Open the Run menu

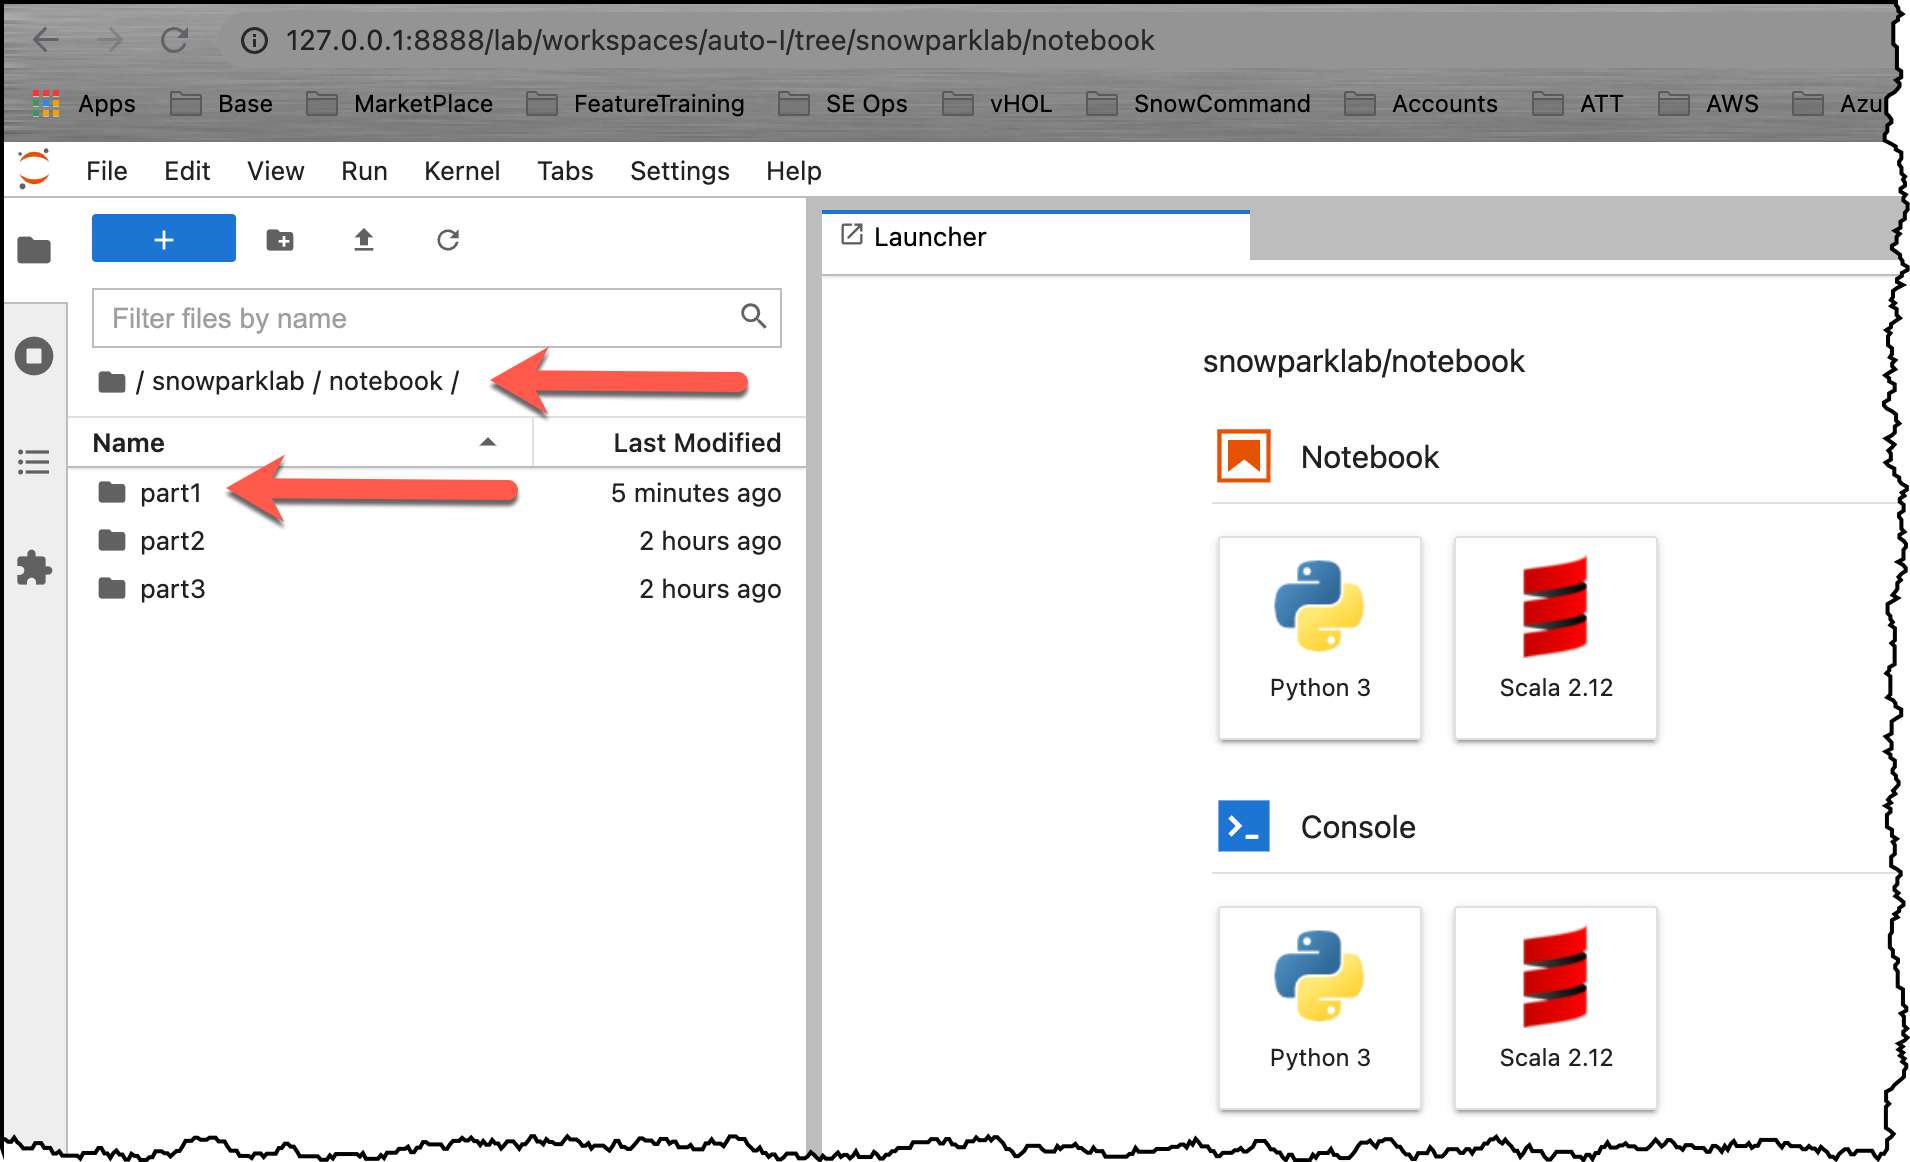[364, 171]
